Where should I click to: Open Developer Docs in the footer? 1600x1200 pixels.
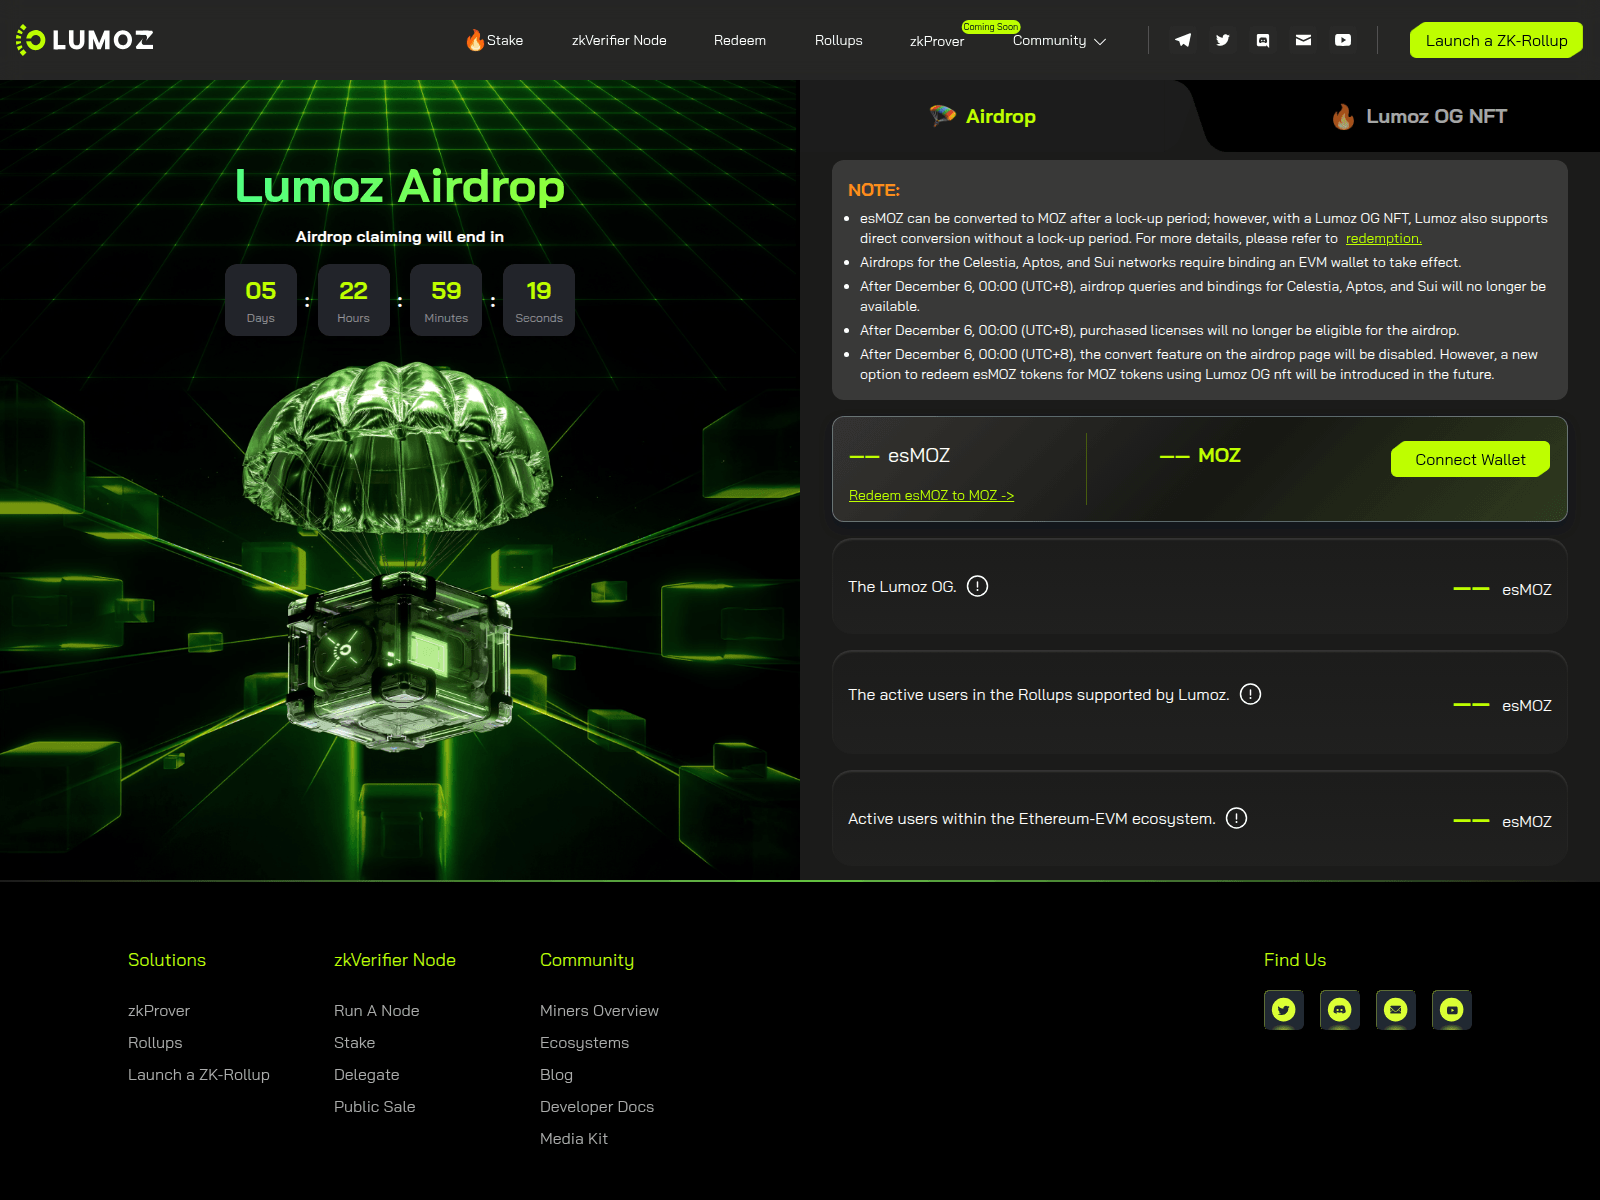pos(597,1107)
